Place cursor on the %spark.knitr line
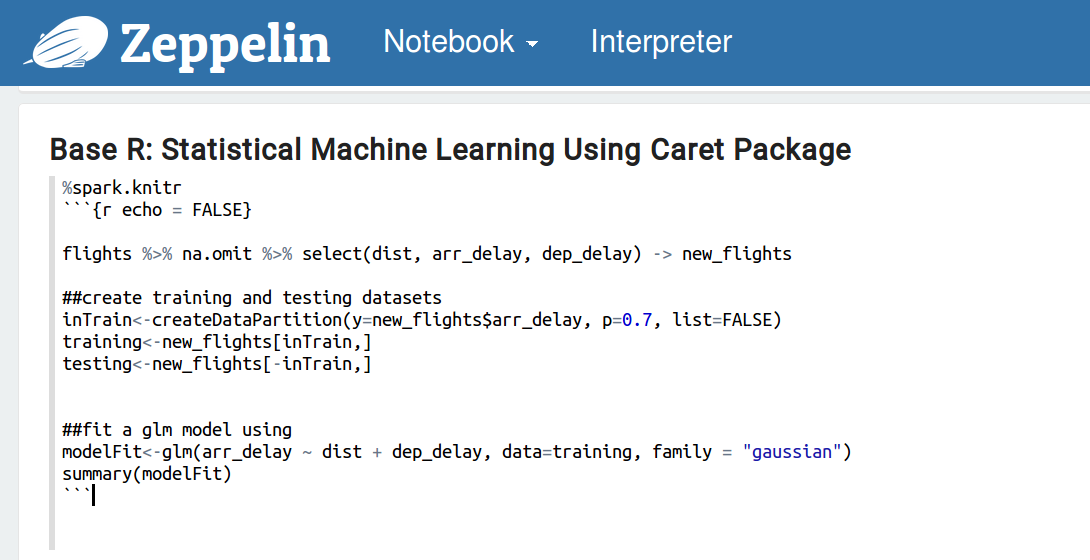The height and width of the screenshot is (560, 1090). pos(122,188)
